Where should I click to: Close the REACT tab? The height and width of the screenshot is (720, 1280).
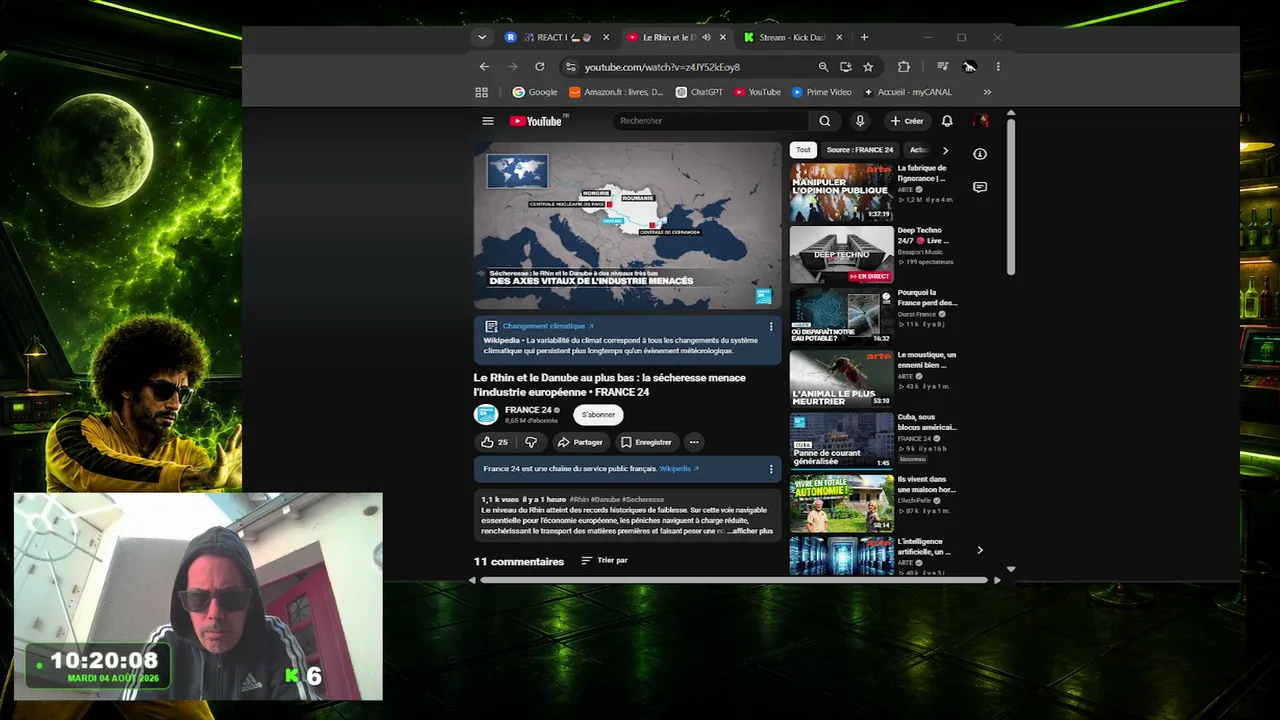pyautogui.click(x=606, y=38)
